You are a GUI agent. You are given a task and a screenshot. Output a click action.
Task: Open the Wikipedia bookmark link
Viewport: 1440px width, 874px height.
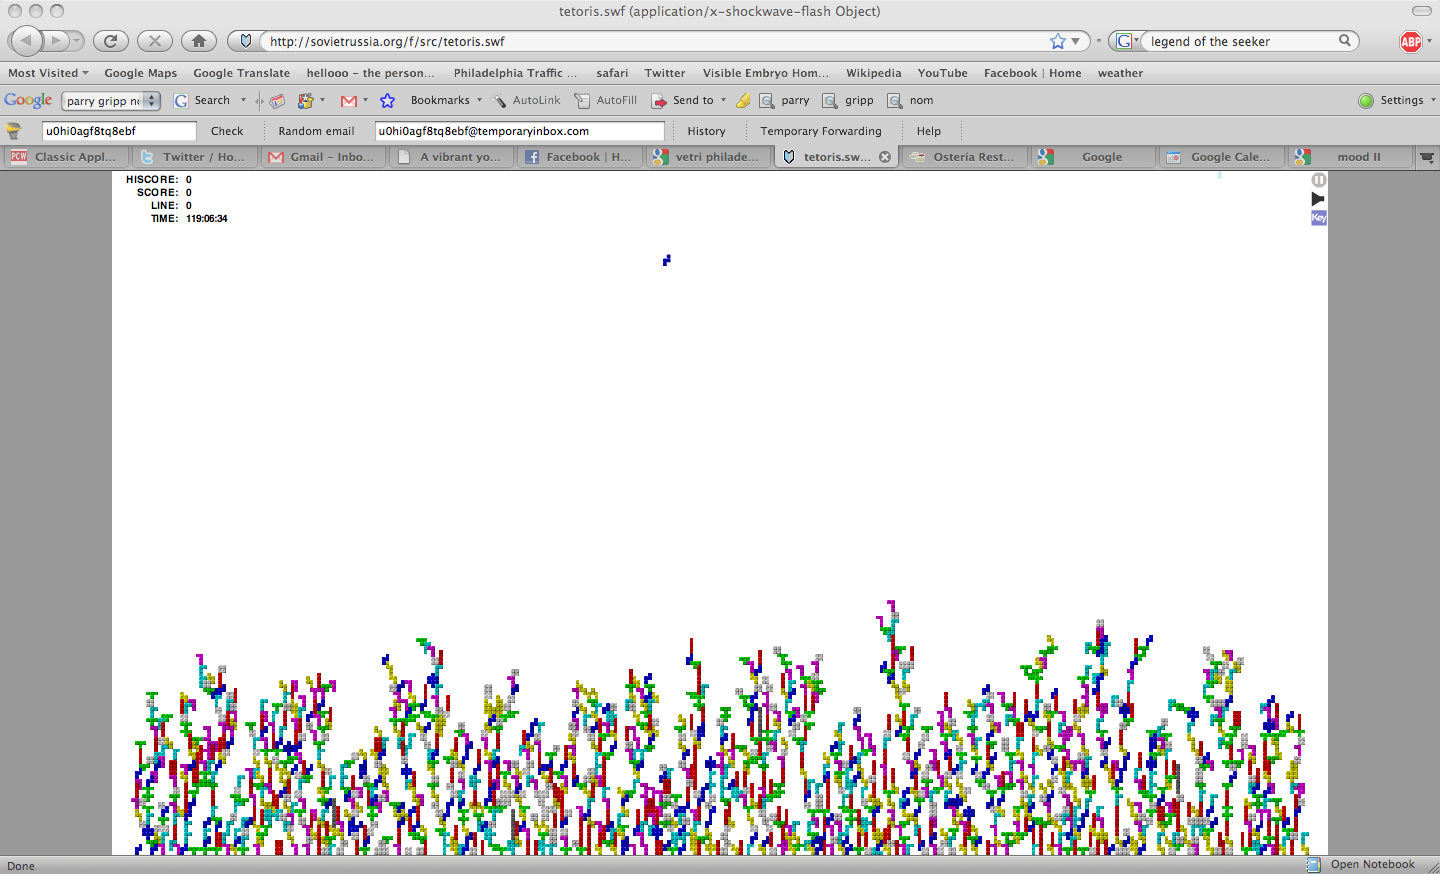[873, 73]
